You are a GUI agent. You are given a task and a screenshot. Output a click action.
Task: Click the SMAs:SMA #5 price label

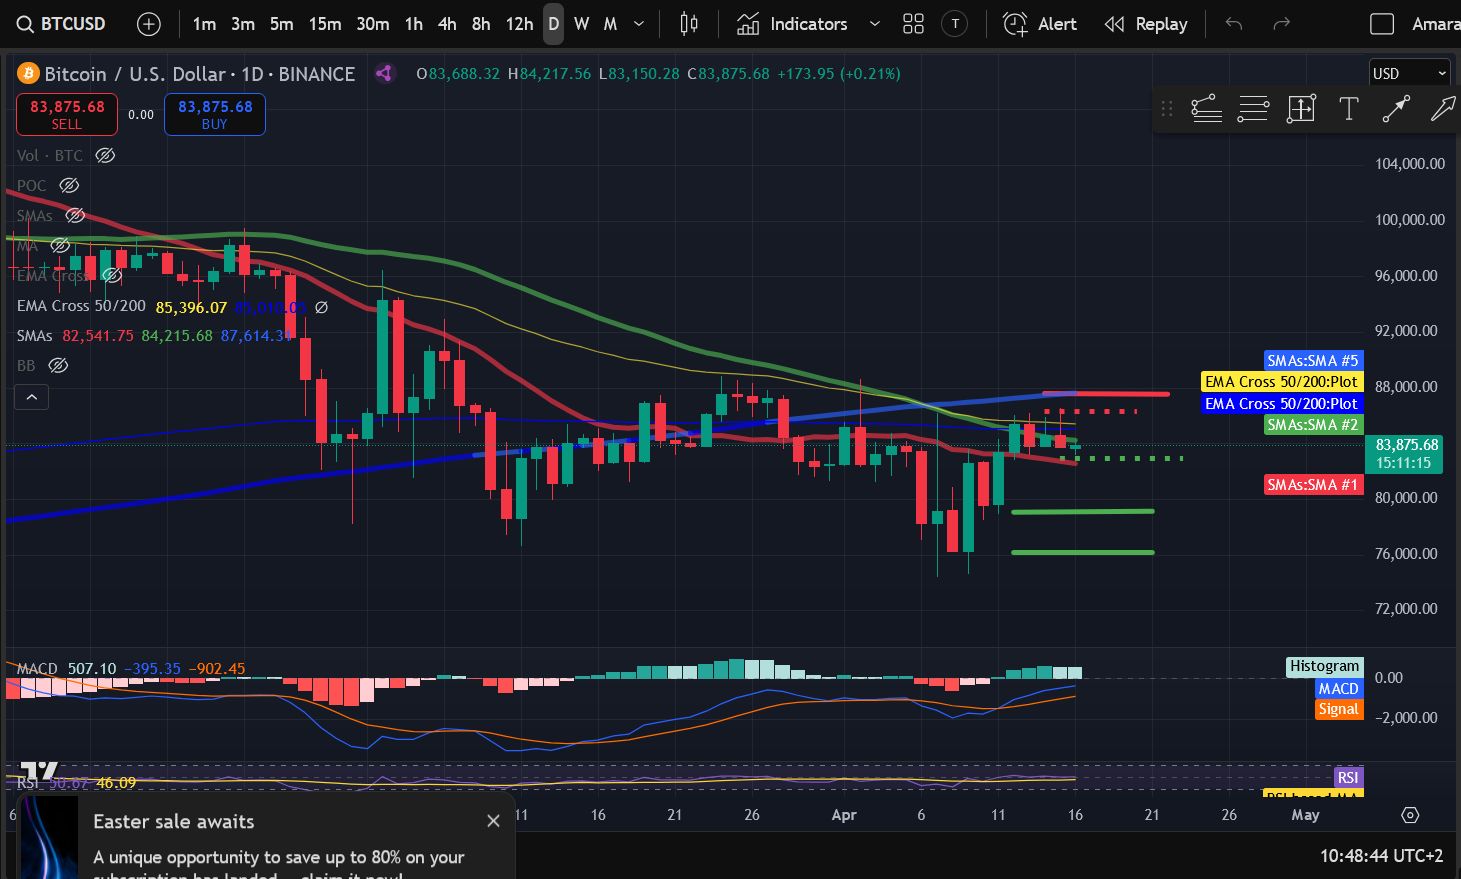pos(1313,361)
